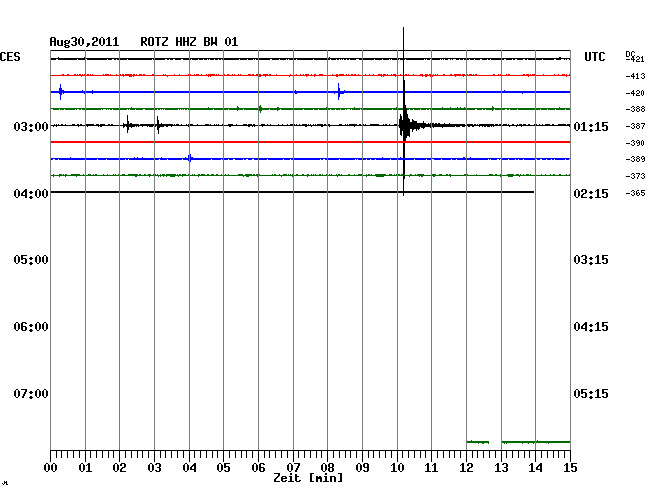Click the date label Aug30,2011
Viewport: 650px width, 494px height.
(x=84, y=42)
